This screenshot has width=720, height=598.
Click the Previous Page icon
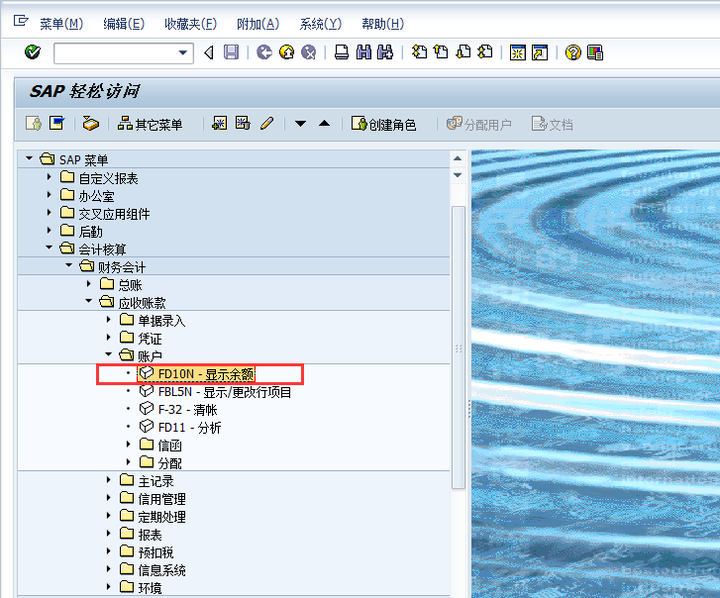tap(441, 52)
